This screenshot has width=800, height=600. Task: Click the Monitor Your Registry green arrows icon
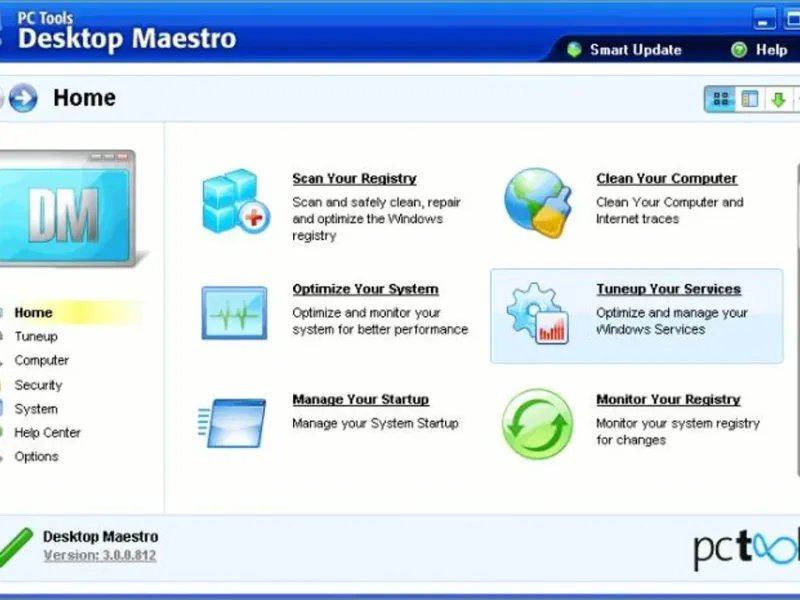coord(537,423)
